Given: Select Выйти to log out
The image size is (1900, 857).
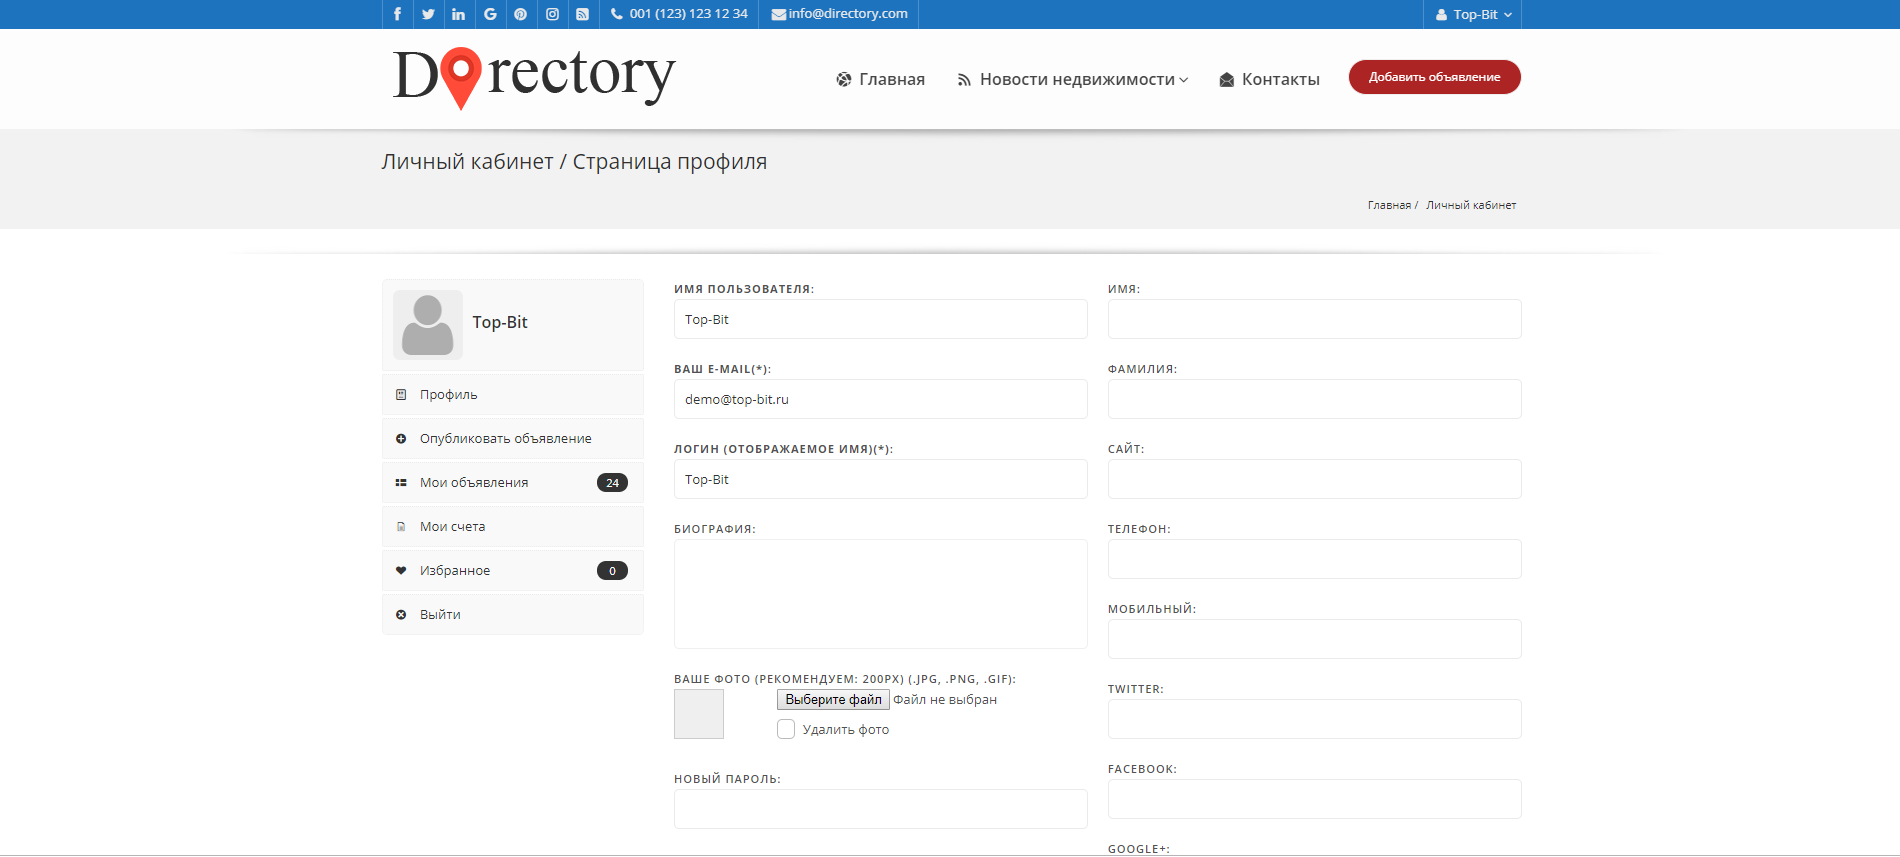Looking at the screenshot, I should pos(513,615).
